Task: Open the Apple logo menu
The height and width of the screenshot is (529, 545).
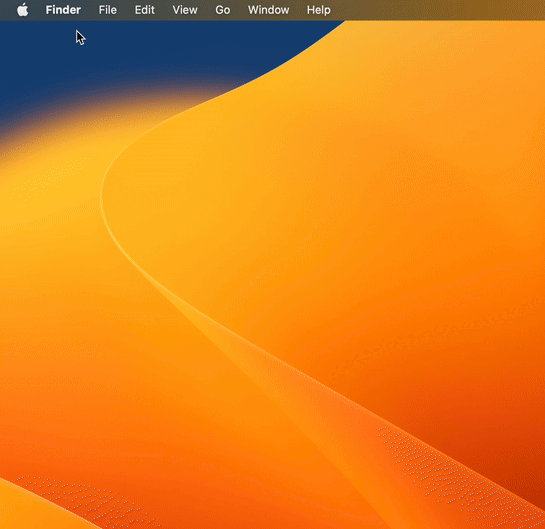Action: pyautogui.click(x=23, y=10)
